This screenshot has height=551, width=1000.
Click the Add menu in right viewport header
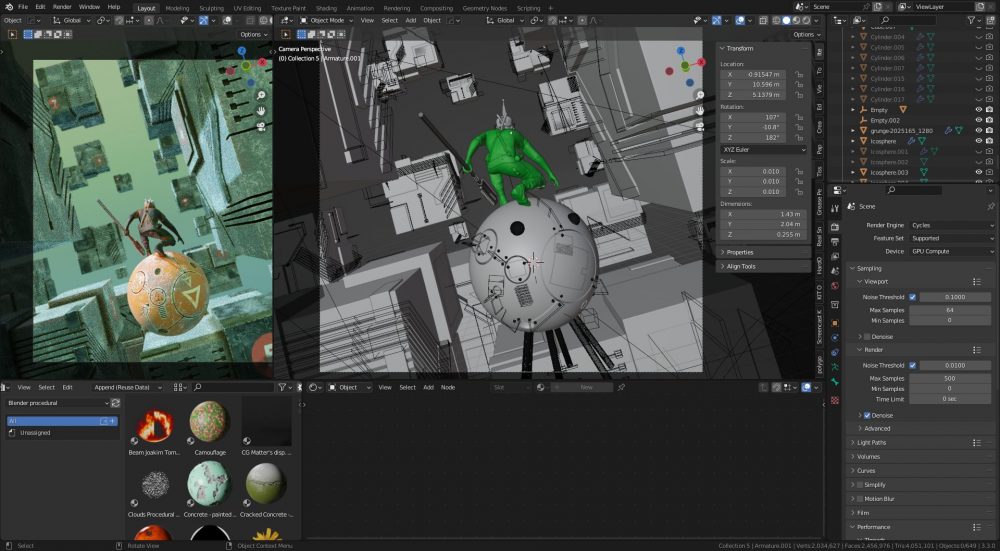tap(411, 20)
